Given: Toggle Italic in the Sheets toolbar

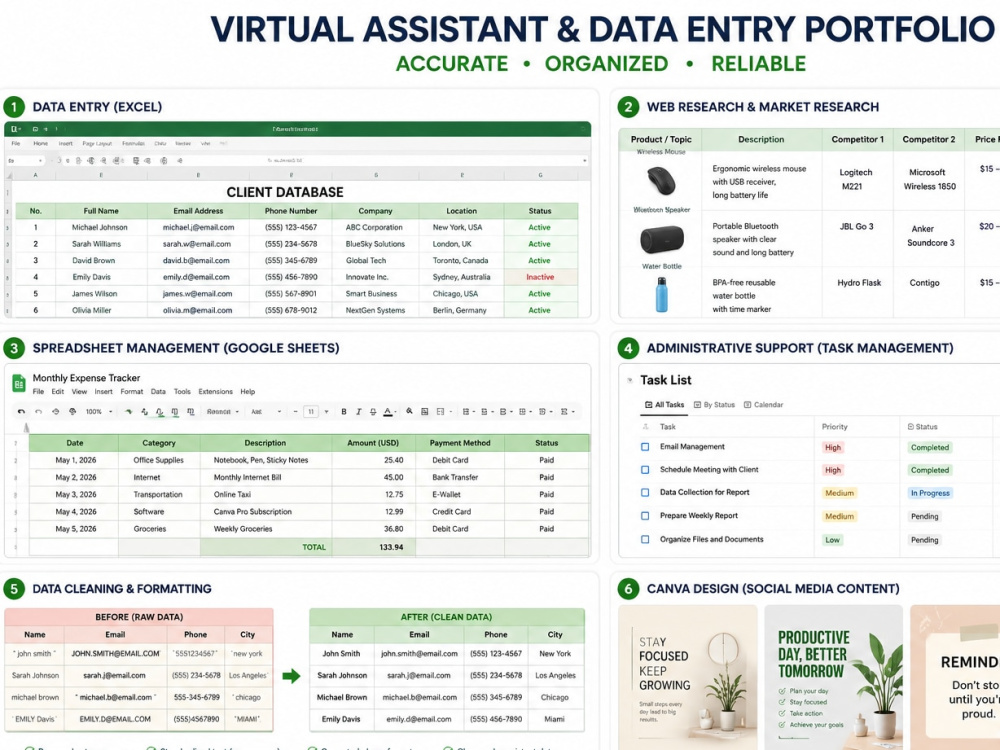Looking at the screenshot, I should click(358, 411).
